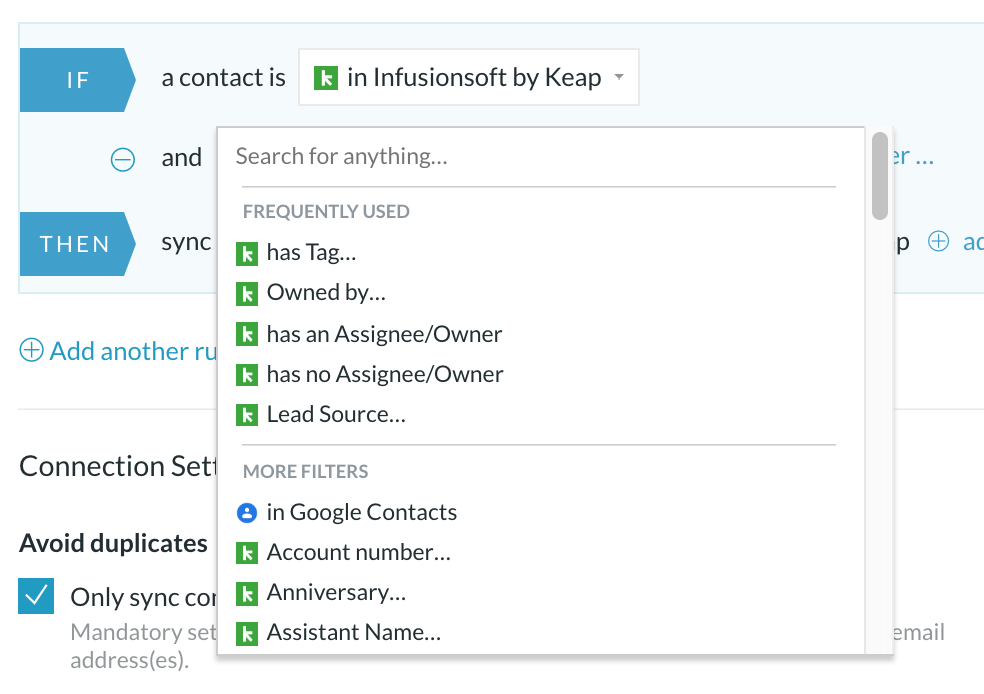Choose 'in Google Contacts' filter
Screen dimensions: 984x694
click(361, 512)
